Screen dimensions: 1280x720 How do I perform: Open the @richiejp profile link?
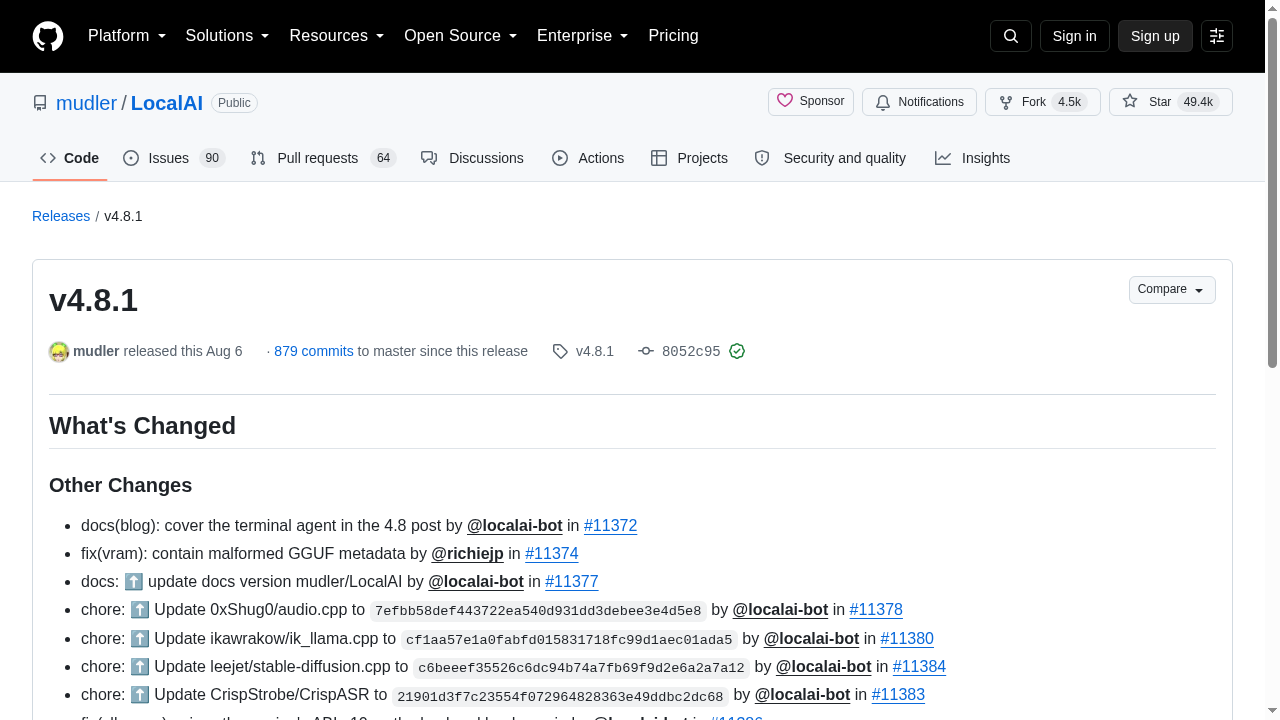[x=468, y=554]
